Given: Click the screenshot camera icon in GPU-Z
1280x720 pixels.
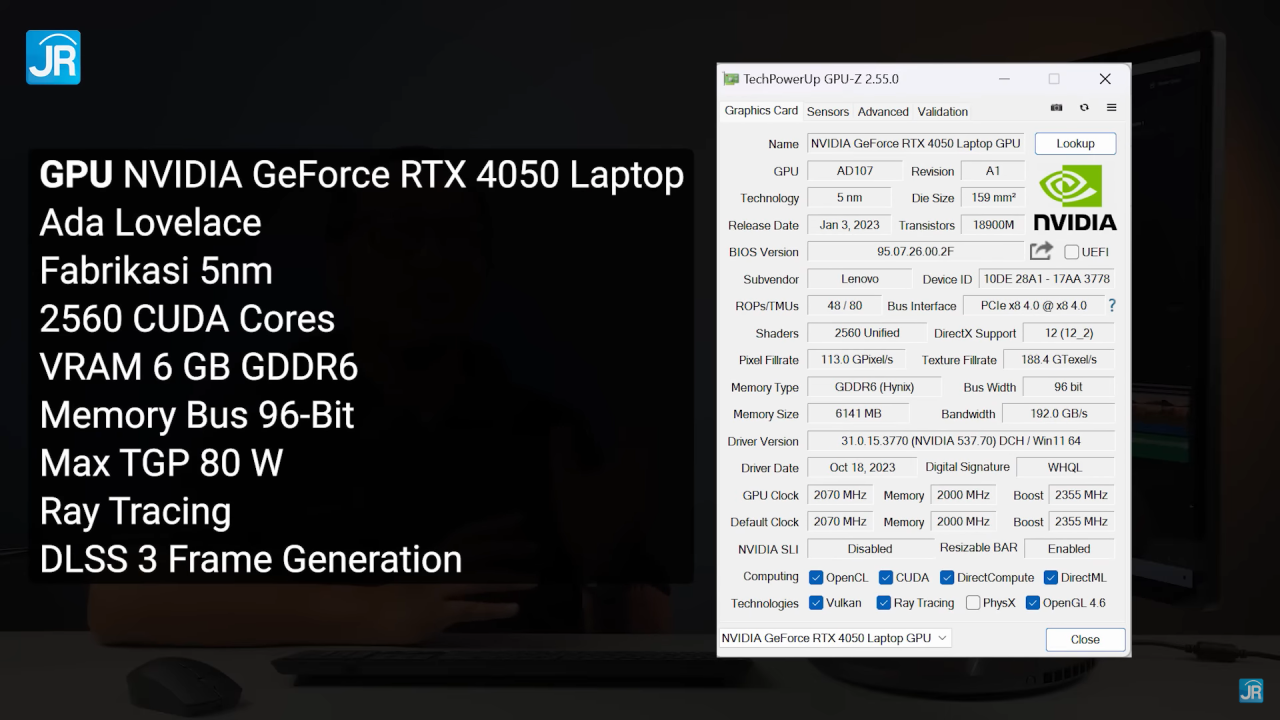Looking at the screenshot, I should point(1056,108).
